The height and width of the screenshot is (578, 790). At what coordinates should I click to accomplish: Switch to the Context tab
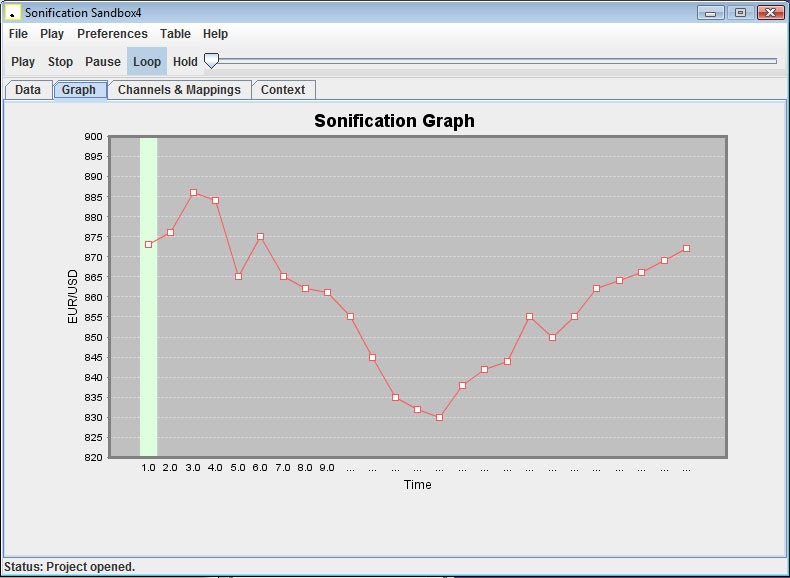(283, 90)
